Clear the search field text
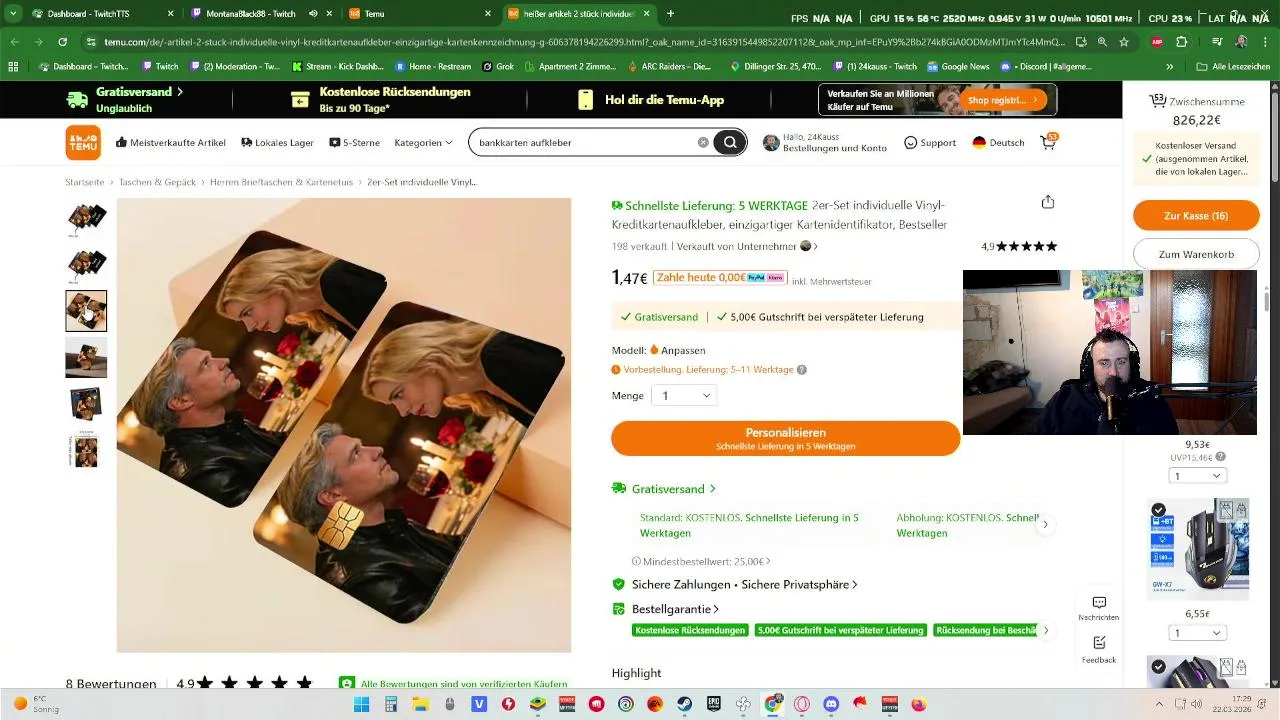This screenshot has width=1280, height=720. (x=703, y=142)
